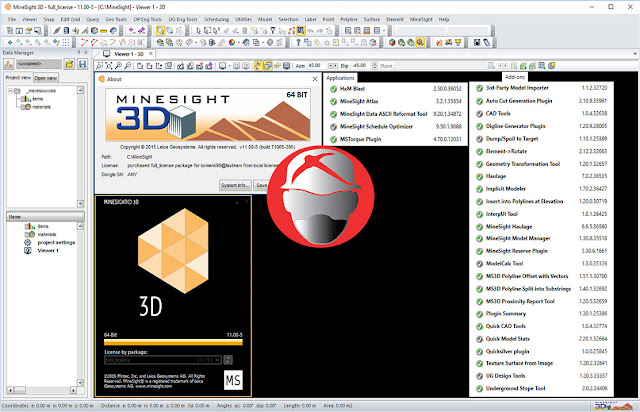Click the Plane input field

[x=440, y=66]
